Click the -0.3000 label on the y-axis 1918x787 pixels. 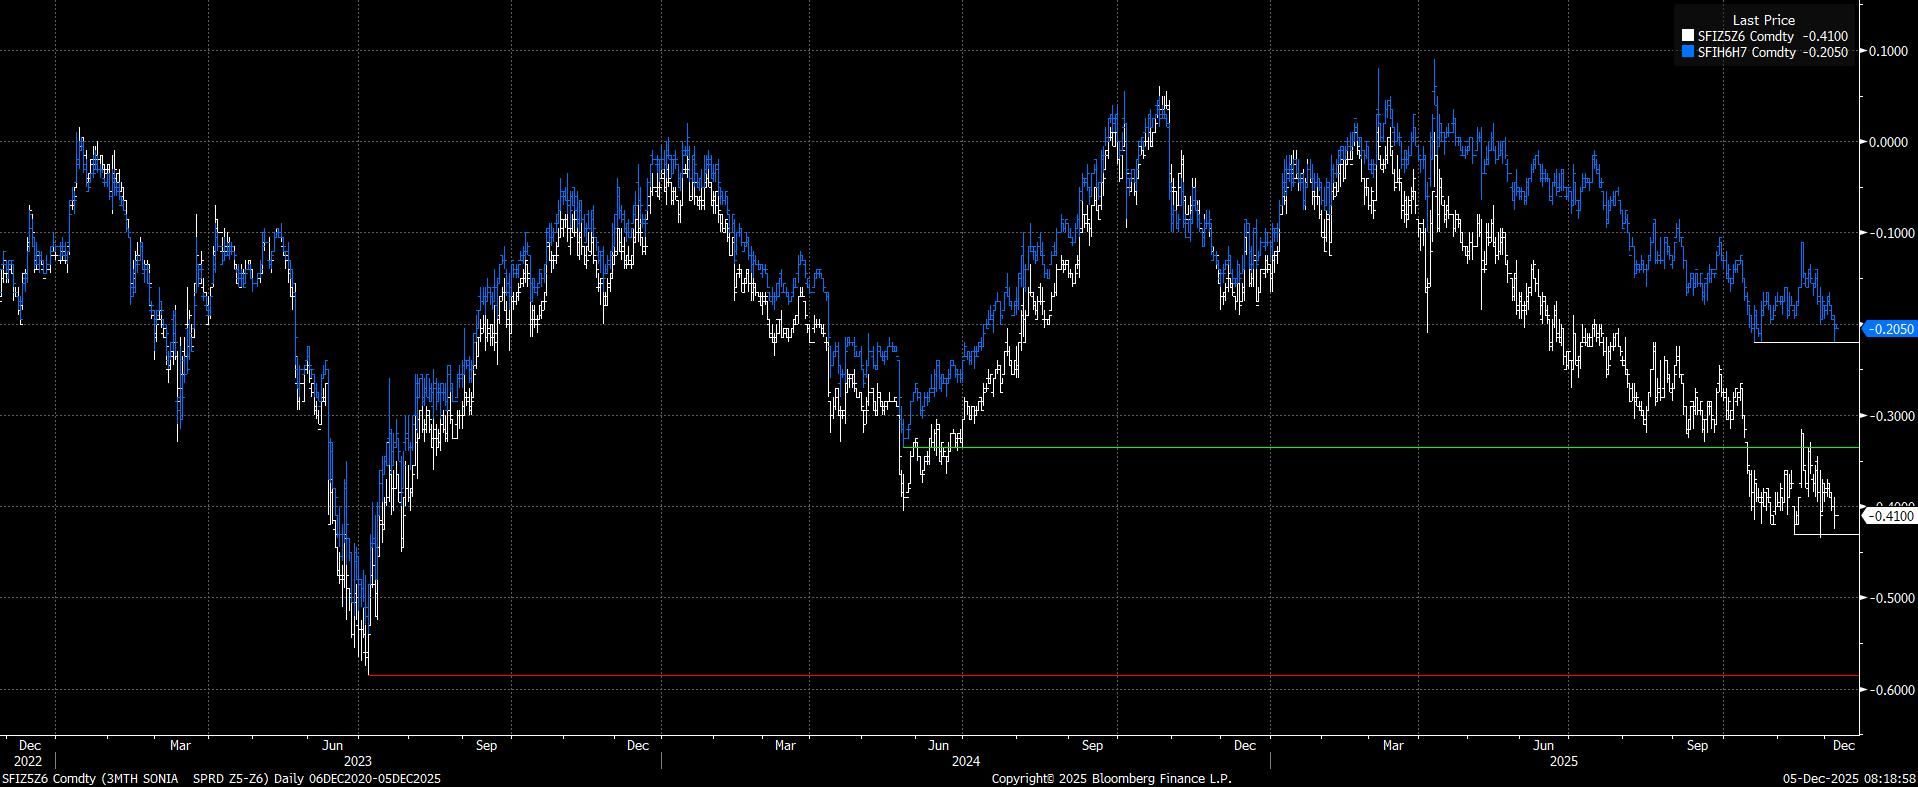coord(1887,416)
